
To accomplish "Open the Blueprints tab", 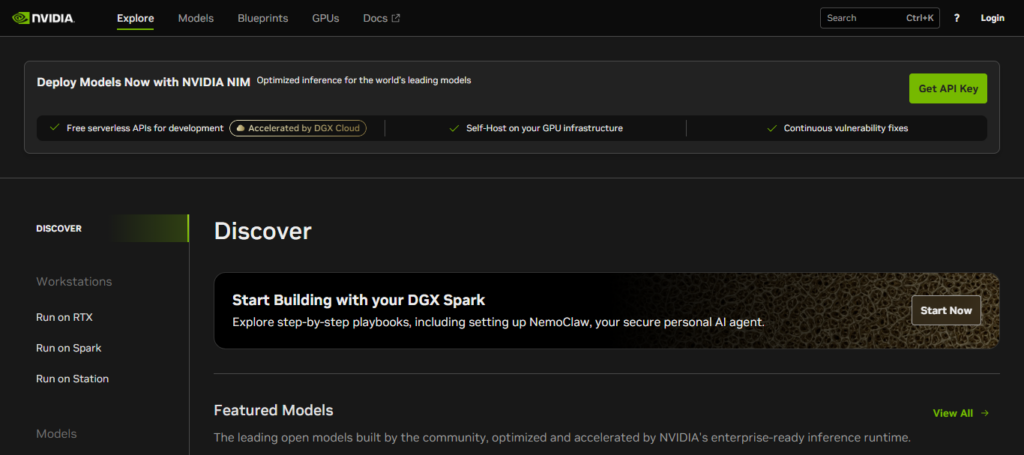I will pyautogui.click(x=263, y=18).
